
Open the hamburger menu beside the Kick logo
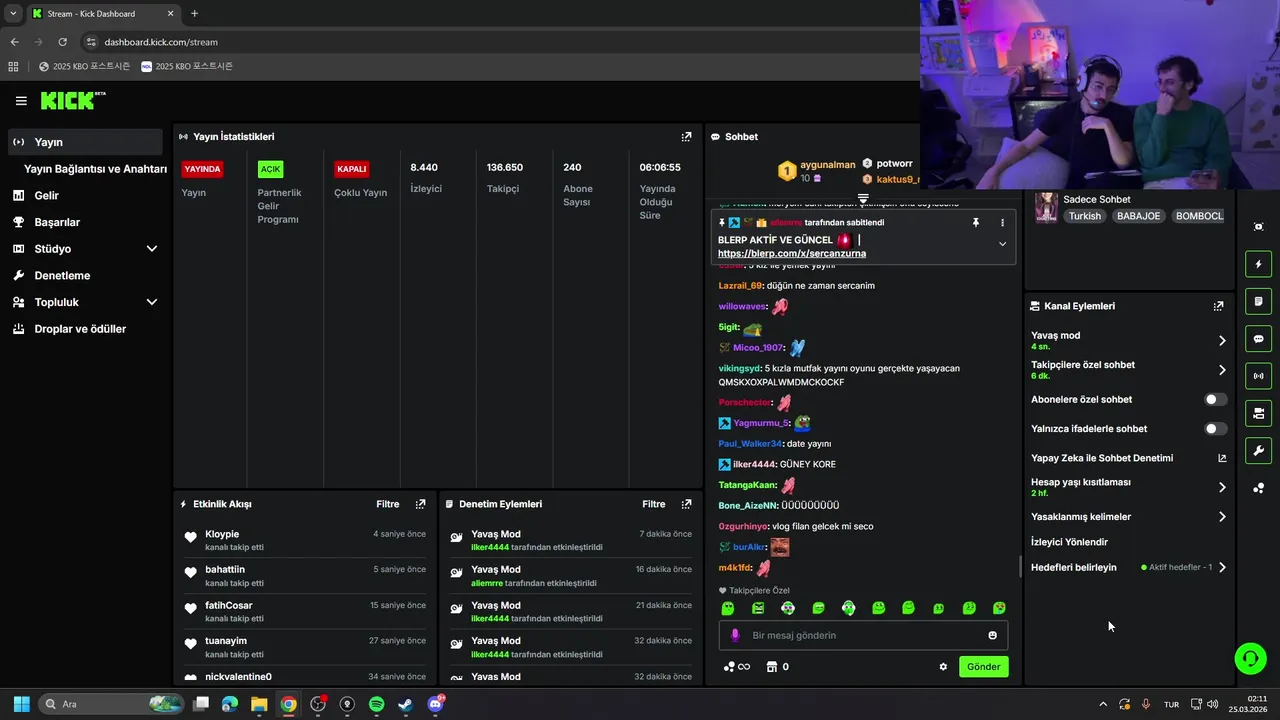21,101
